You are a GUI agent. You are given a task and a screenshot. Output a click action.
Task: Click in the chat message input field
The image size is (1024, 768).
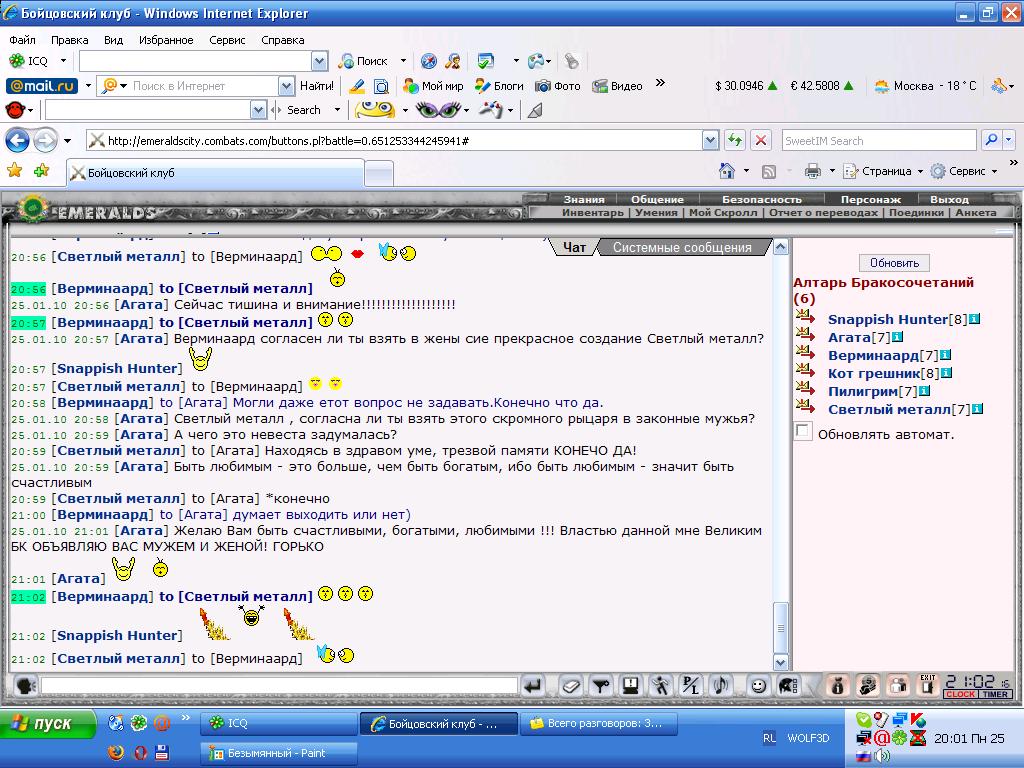point(279,686)
